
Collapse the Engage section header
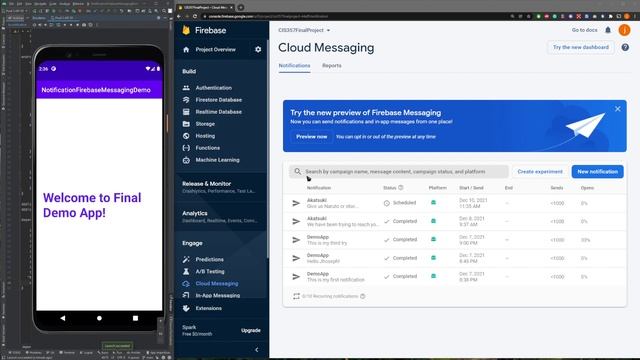(x=192, y=243)
